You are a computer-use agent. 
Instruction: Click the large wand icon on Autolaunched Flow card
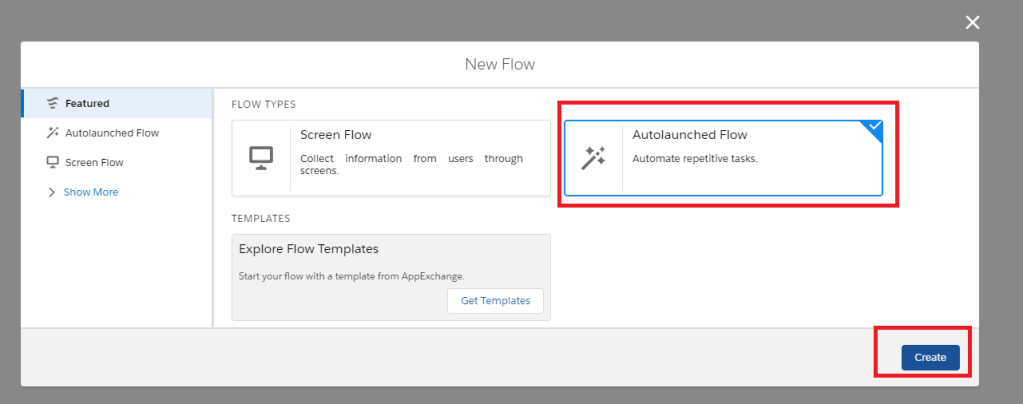(593, 158)
